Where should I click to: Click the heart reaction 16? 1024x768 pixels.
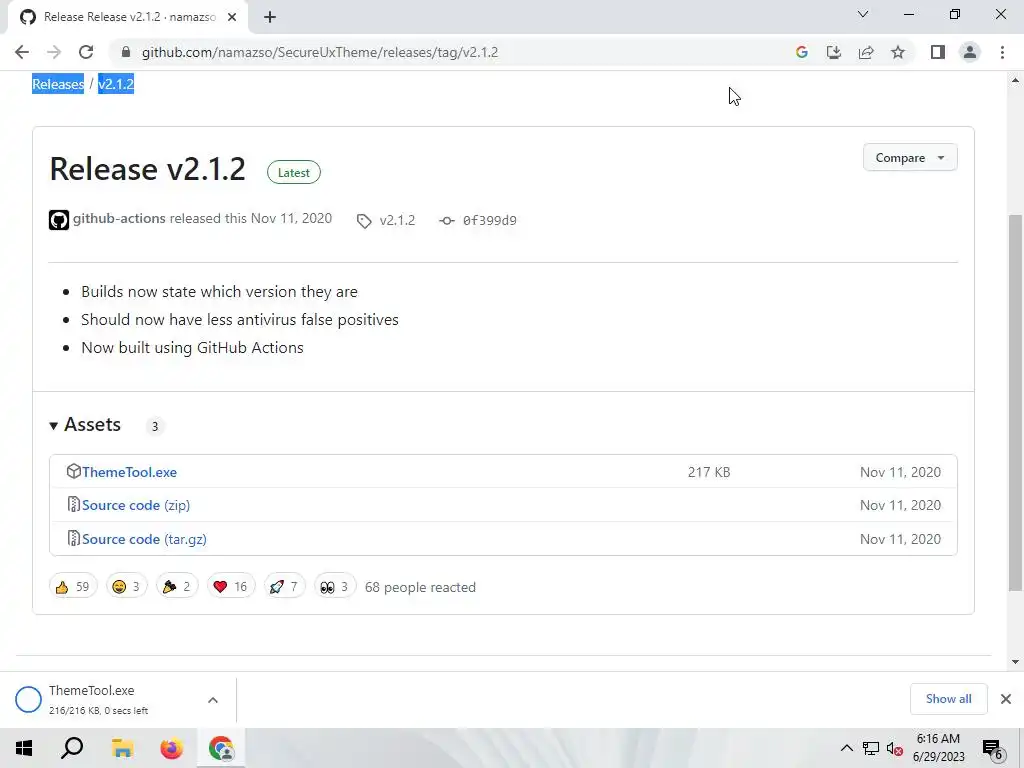coord(231,586)
